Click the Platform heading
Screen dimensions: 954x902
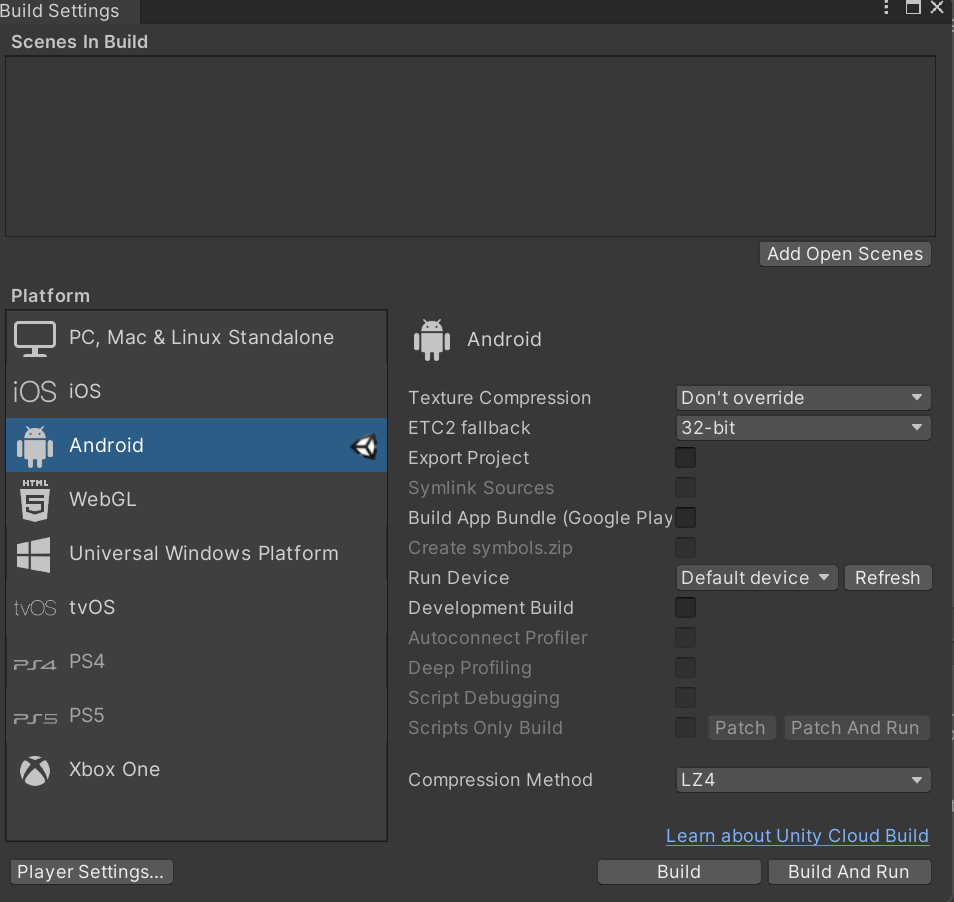pos(50,296)
